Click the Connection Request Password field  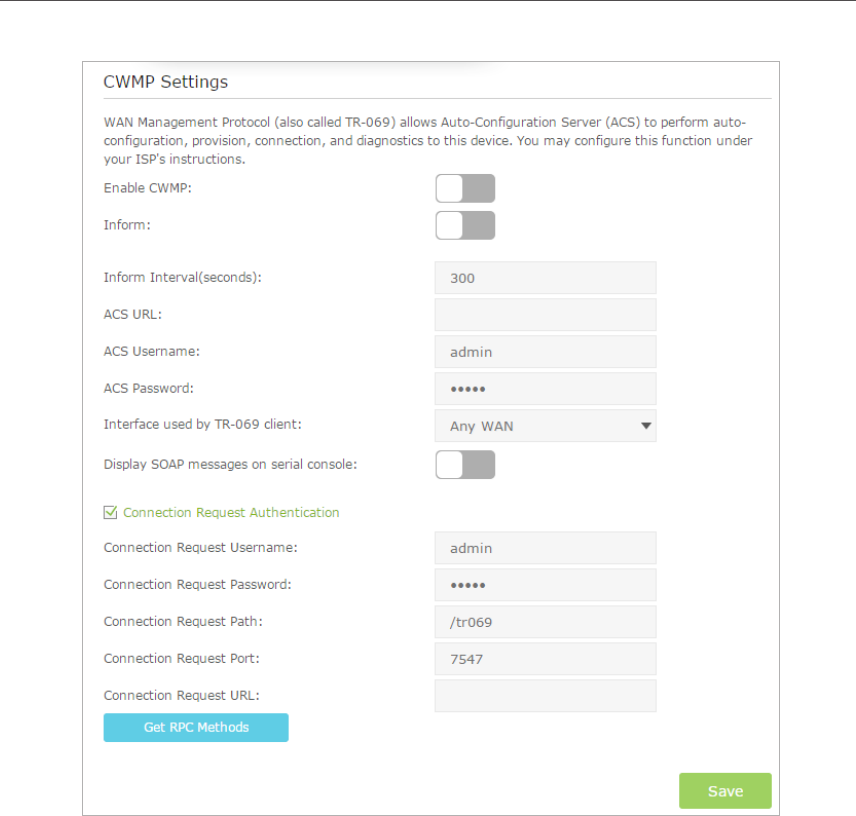[545, 585]
